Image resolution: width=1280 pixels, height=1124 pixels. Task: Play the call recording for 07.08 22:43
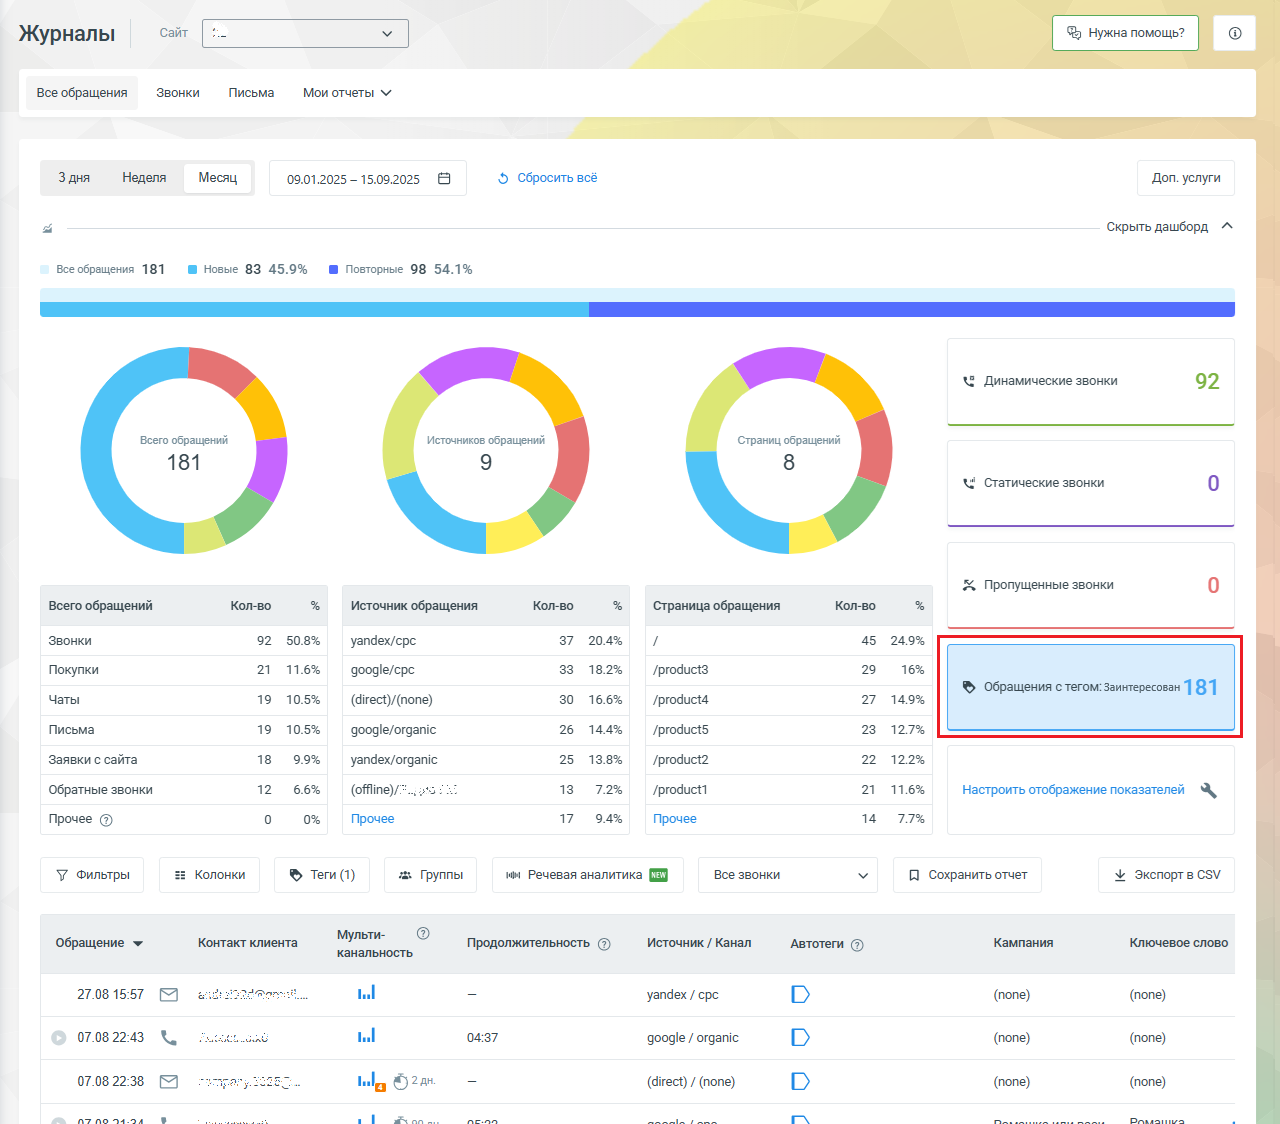click(x=59, y=1038)
